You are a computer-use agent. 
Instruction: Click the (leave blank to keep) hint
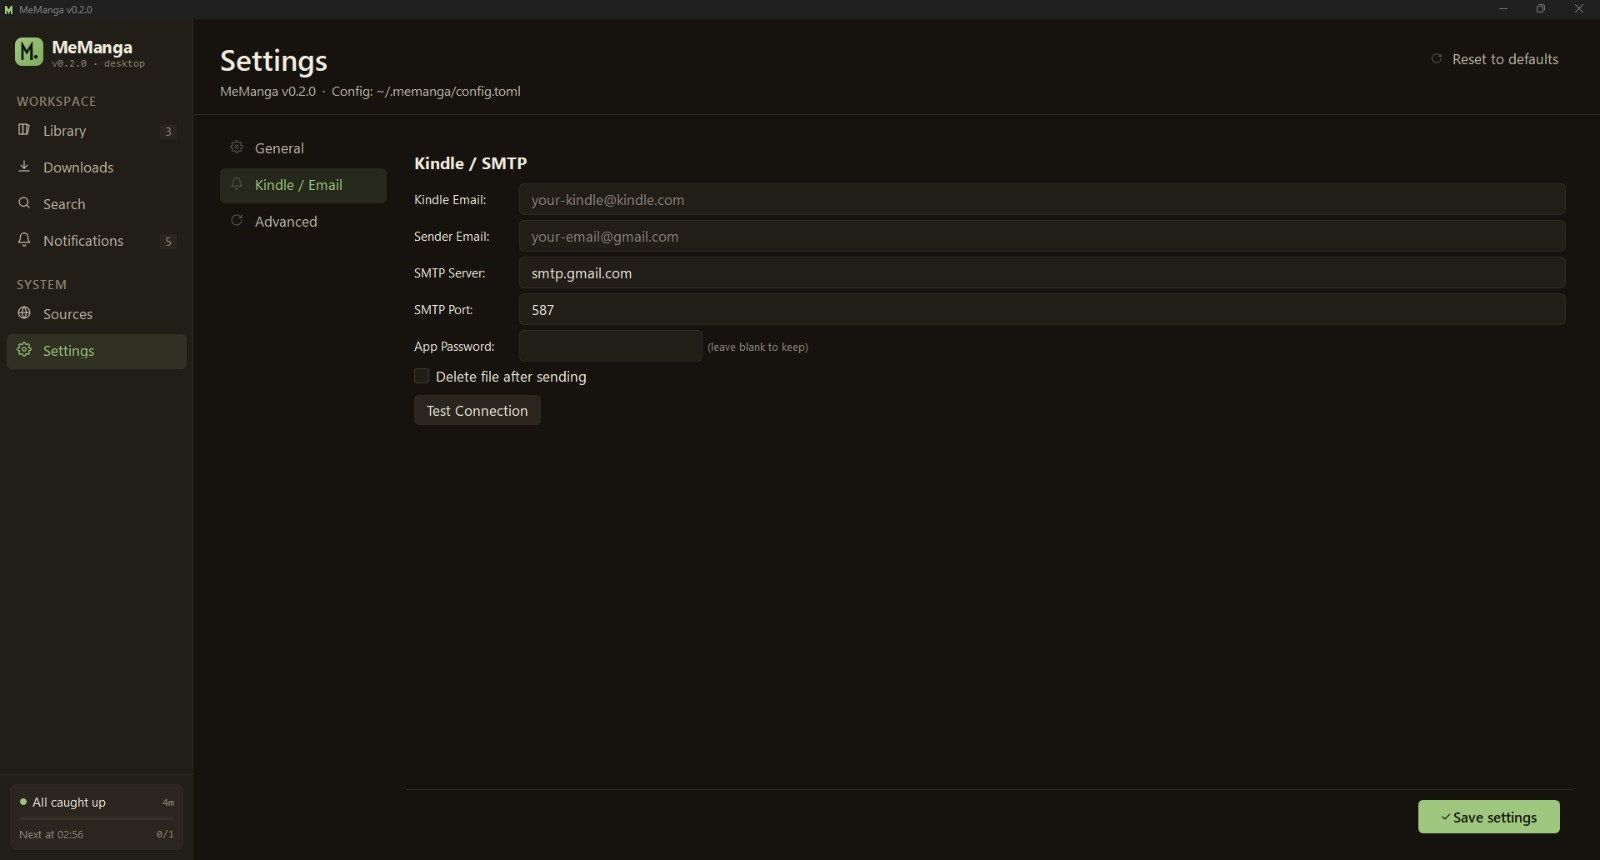click(758, 347)
